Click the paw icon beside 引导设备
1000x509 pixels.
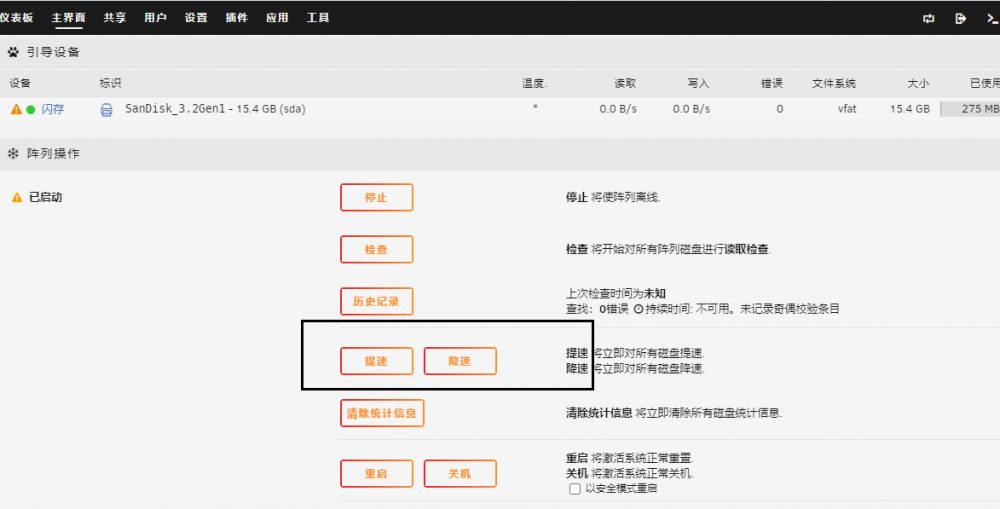coord(13,52)
